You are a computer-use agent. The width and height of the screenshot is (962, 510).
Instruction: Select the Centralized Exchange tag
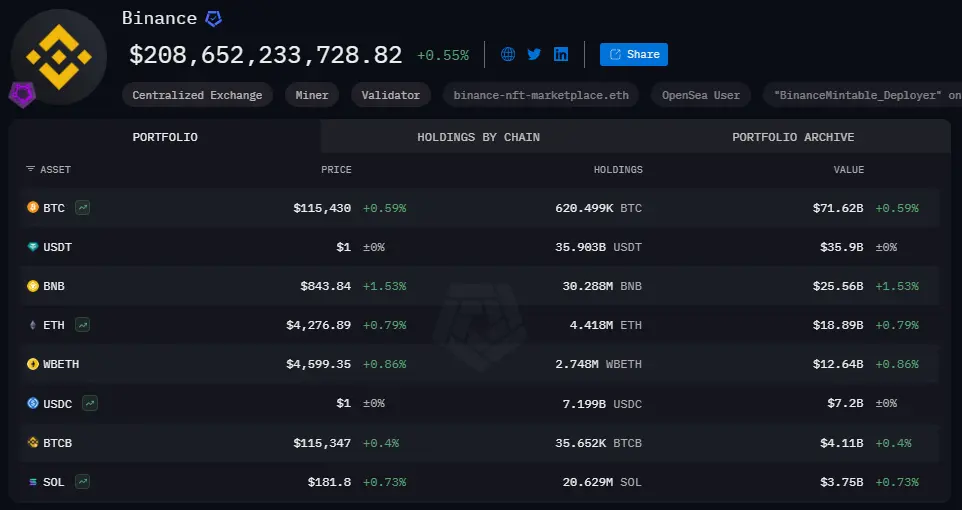[197, 95]
